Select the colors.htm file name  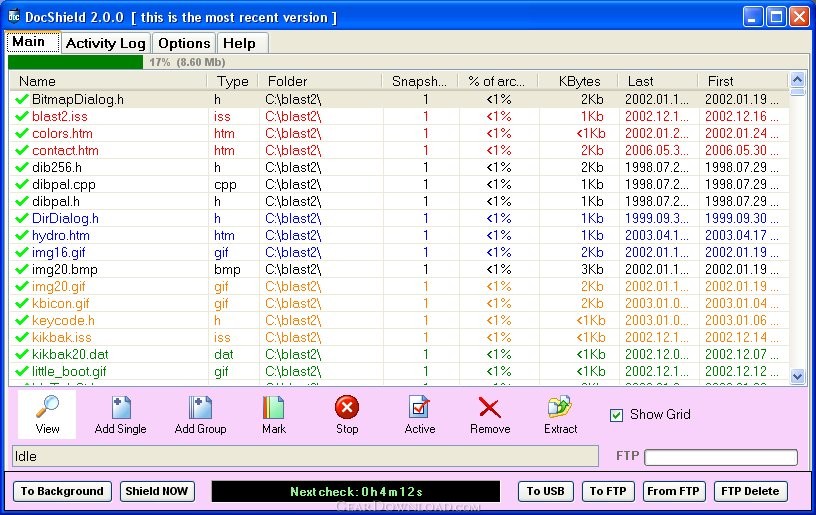pyautogui.click(x=62, y=134)
